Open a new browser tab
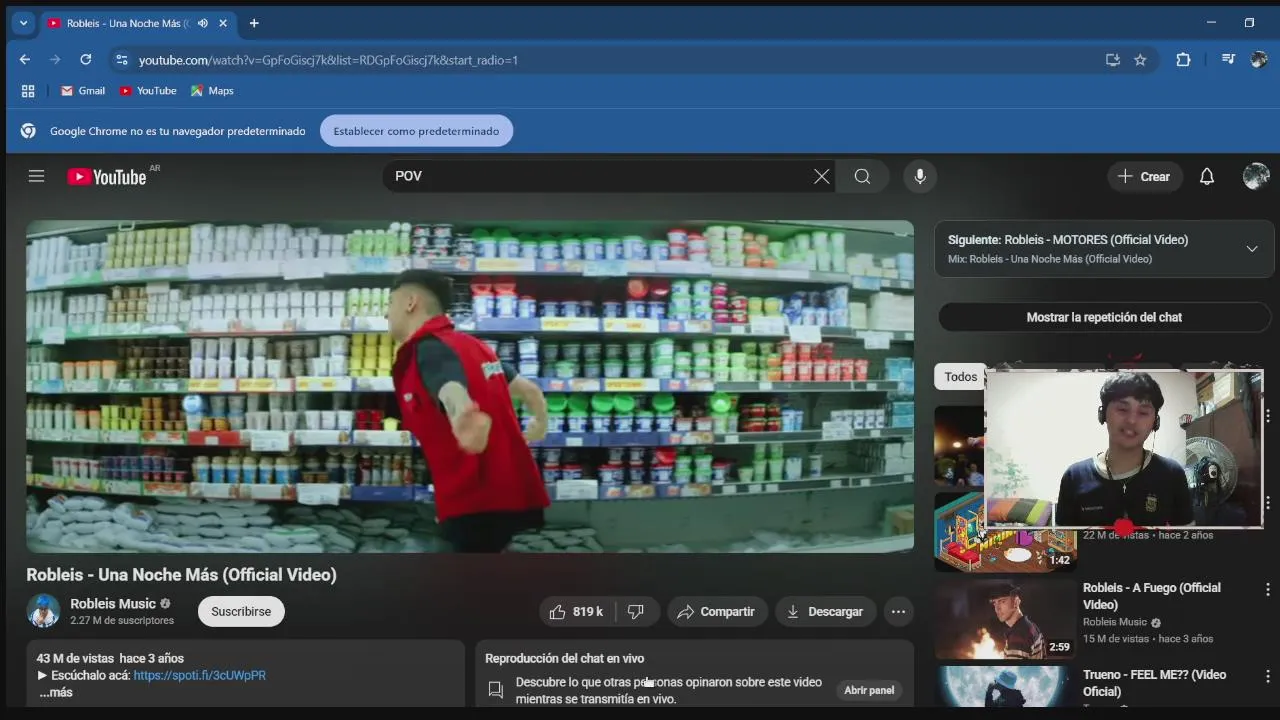This screenshot has height=720, width=1280. [254, 23]
